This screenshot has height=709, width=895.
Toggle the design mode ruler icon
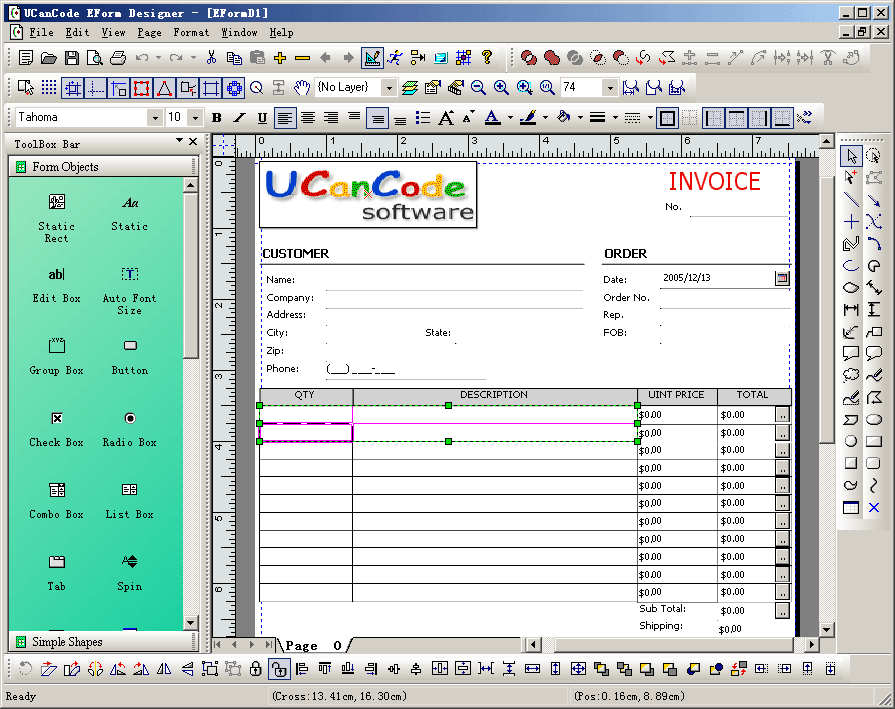372,58
